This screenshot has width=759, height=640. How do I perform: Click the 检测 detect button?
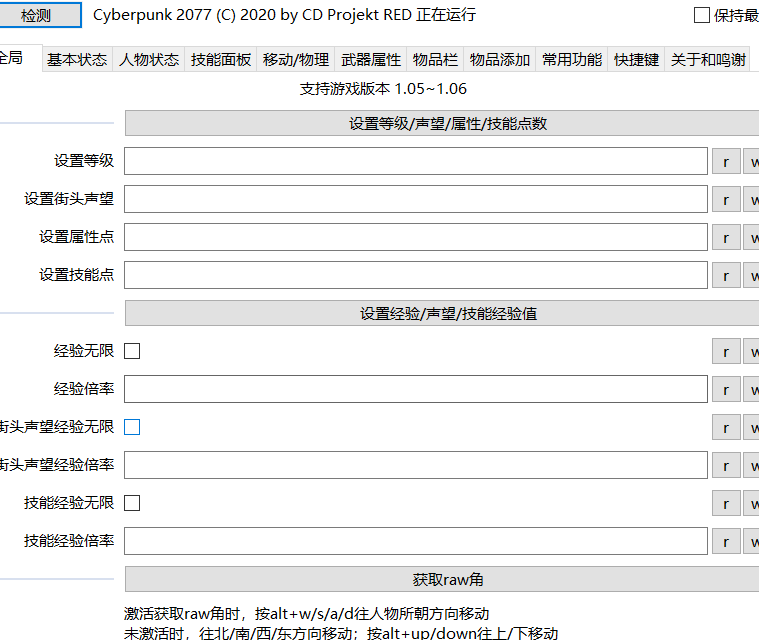coord(41,15)
